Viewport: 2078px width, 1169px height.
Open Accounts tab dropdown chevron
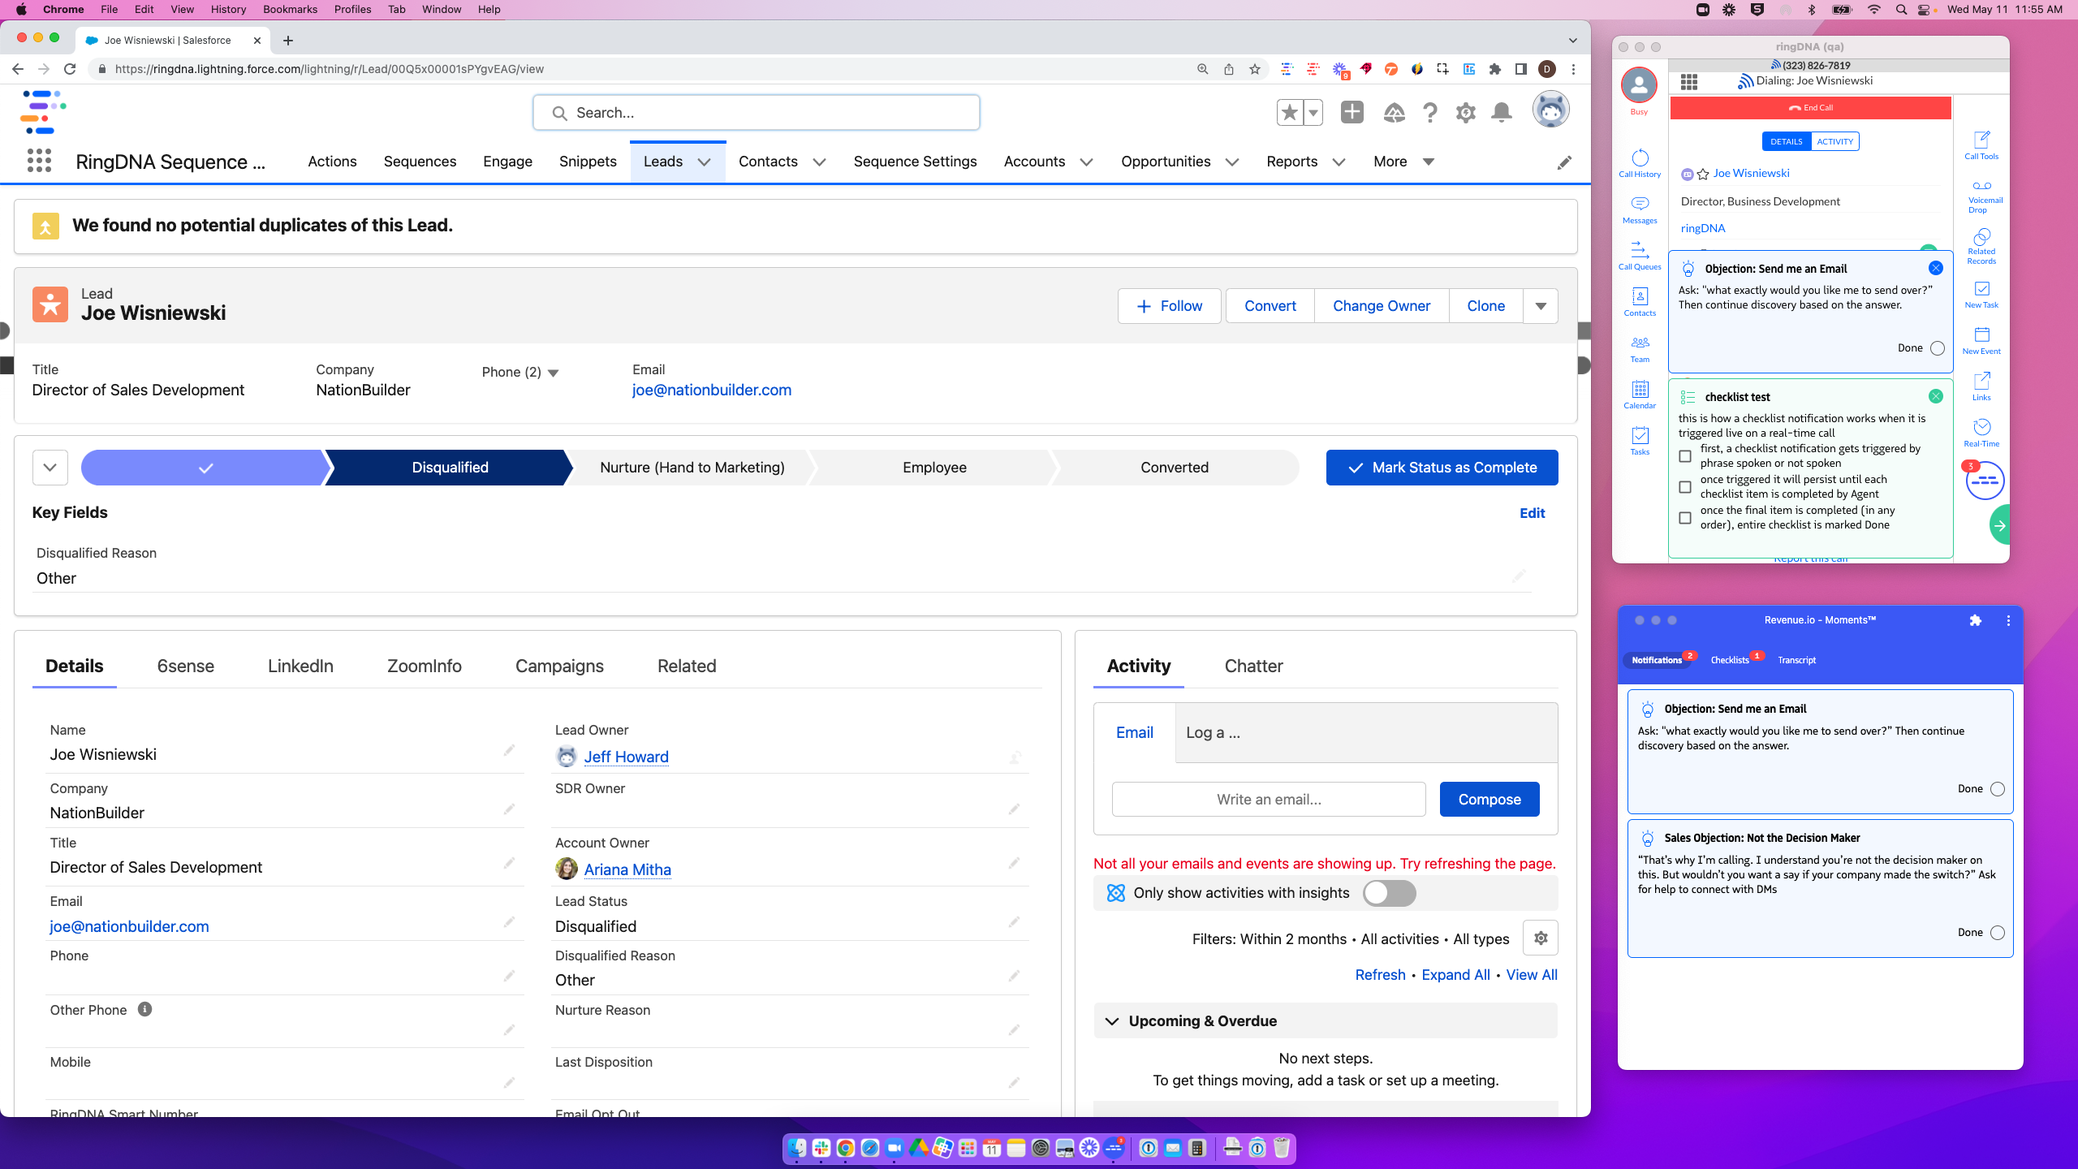[x=1086, y=162]
